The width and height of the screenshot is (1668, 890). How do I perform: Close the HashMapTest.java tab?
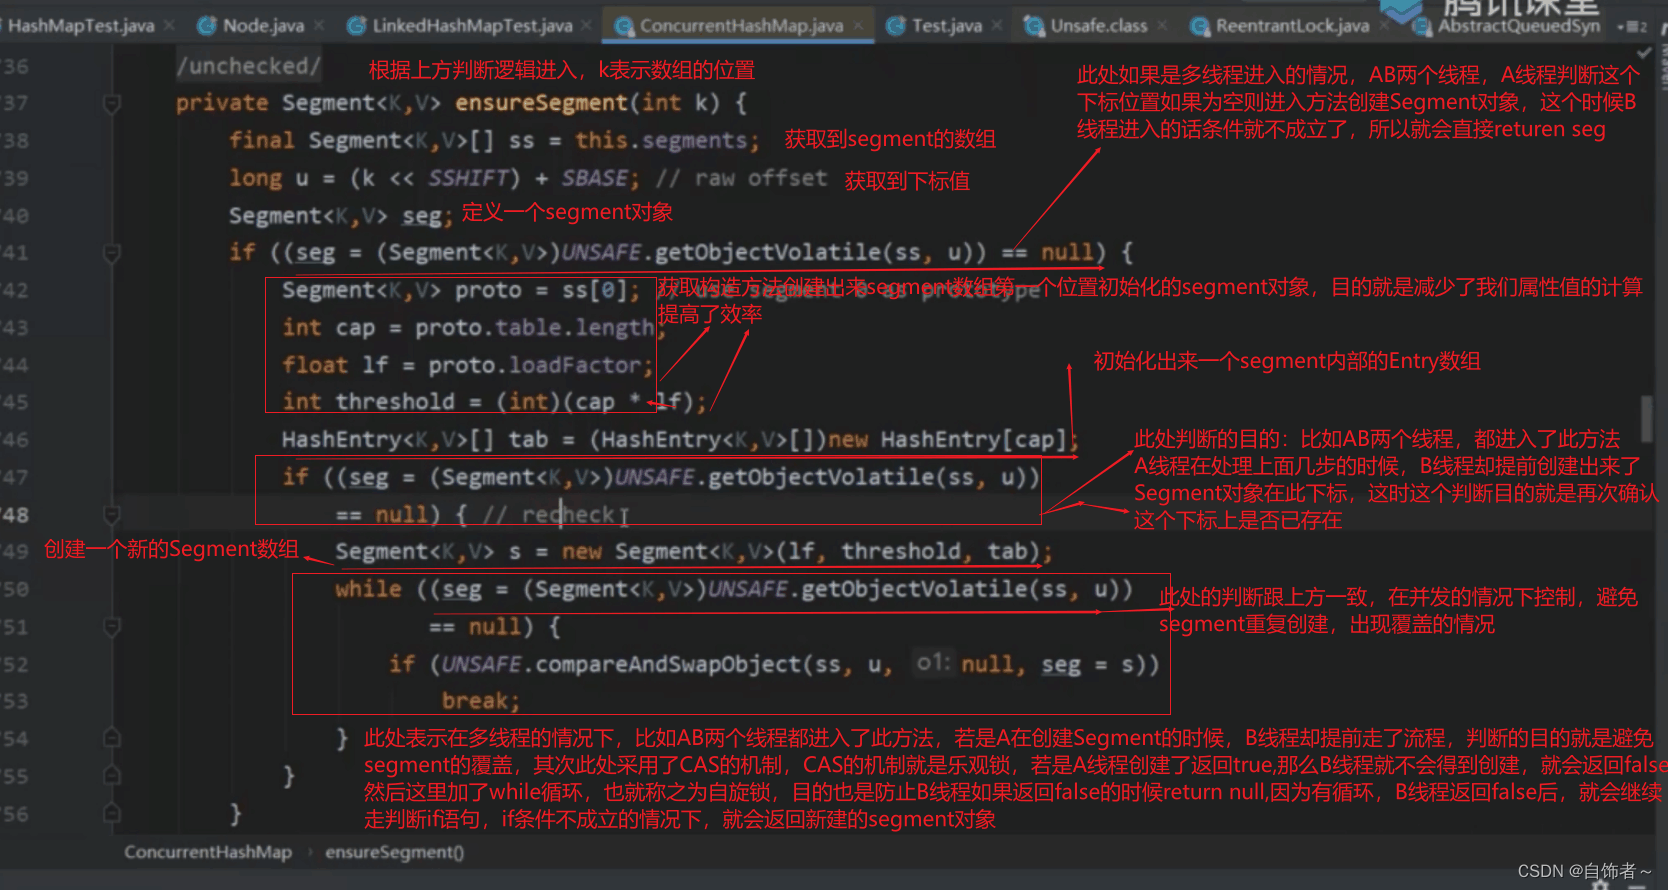169,25
